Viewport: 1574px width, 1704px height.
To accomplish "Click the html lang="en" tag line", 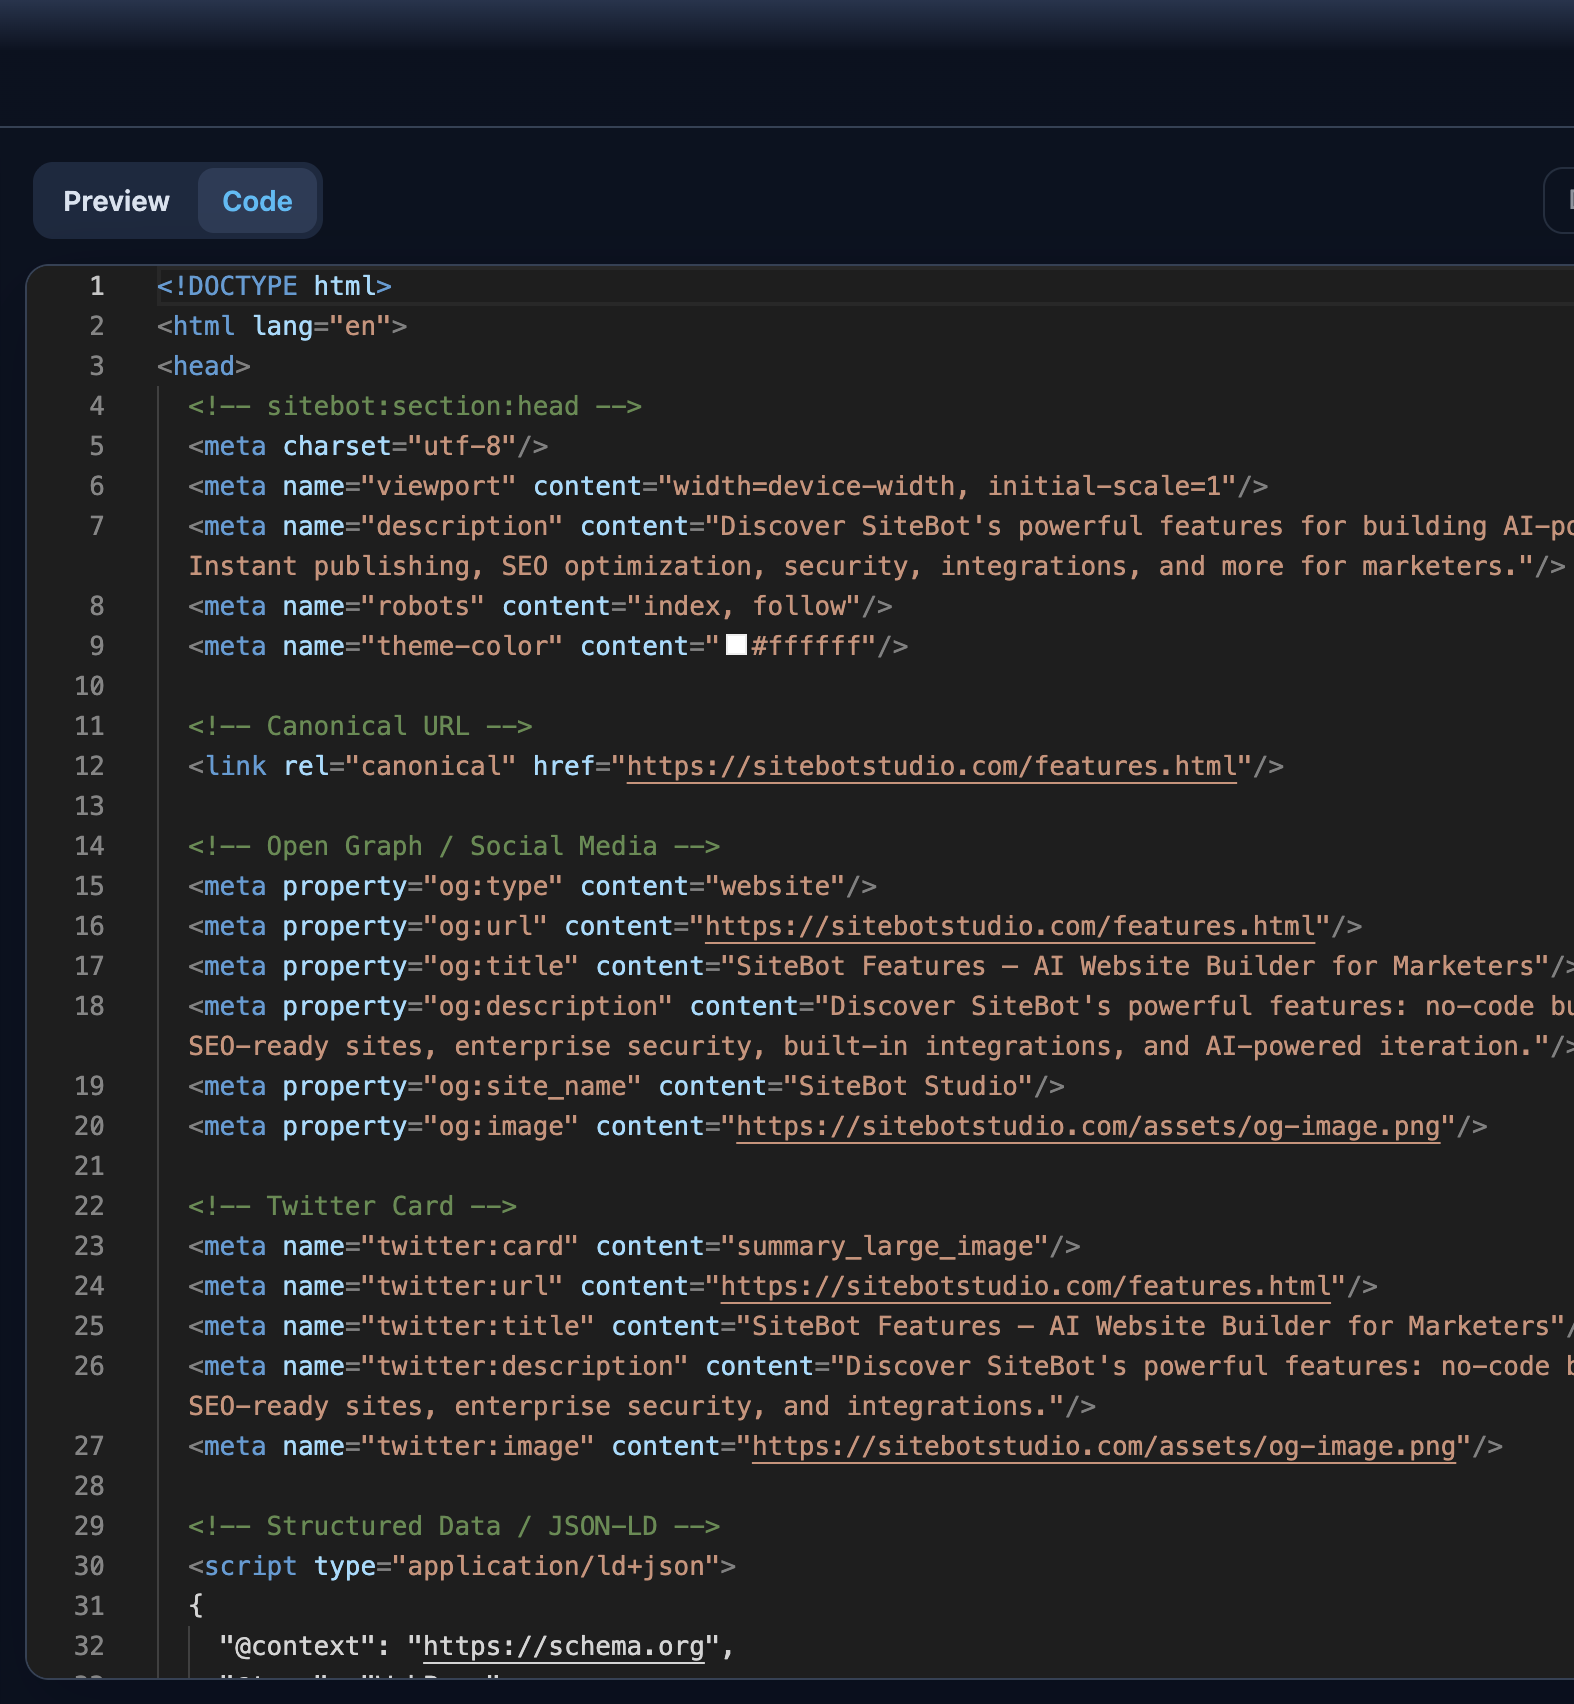I will [x=282, y=326].
